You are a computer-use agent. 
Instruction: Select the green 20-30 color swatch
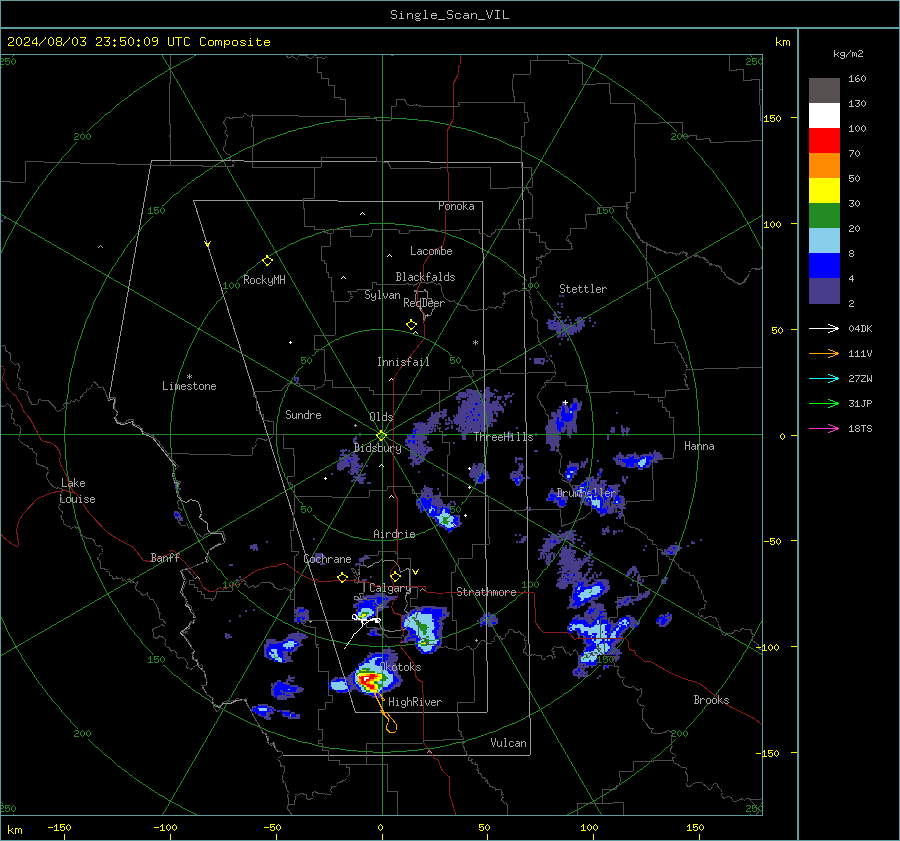pyautogui.click(x=824, y=216)
